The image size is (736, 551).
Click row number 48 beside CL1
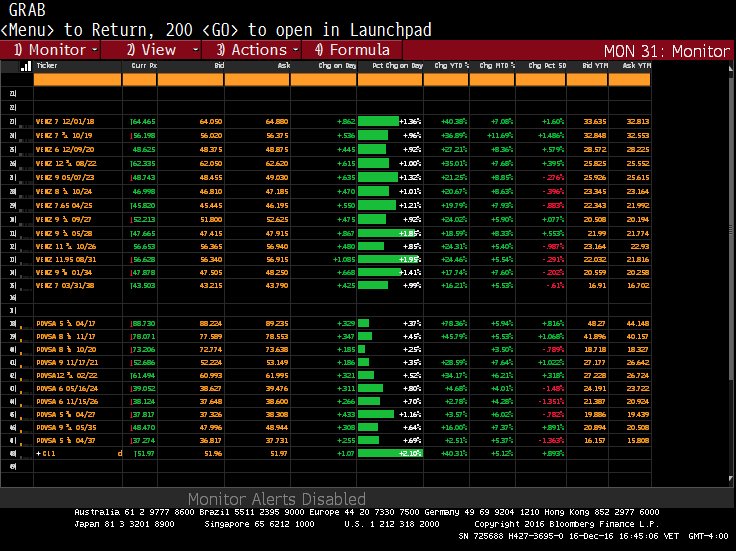[13, 453]
